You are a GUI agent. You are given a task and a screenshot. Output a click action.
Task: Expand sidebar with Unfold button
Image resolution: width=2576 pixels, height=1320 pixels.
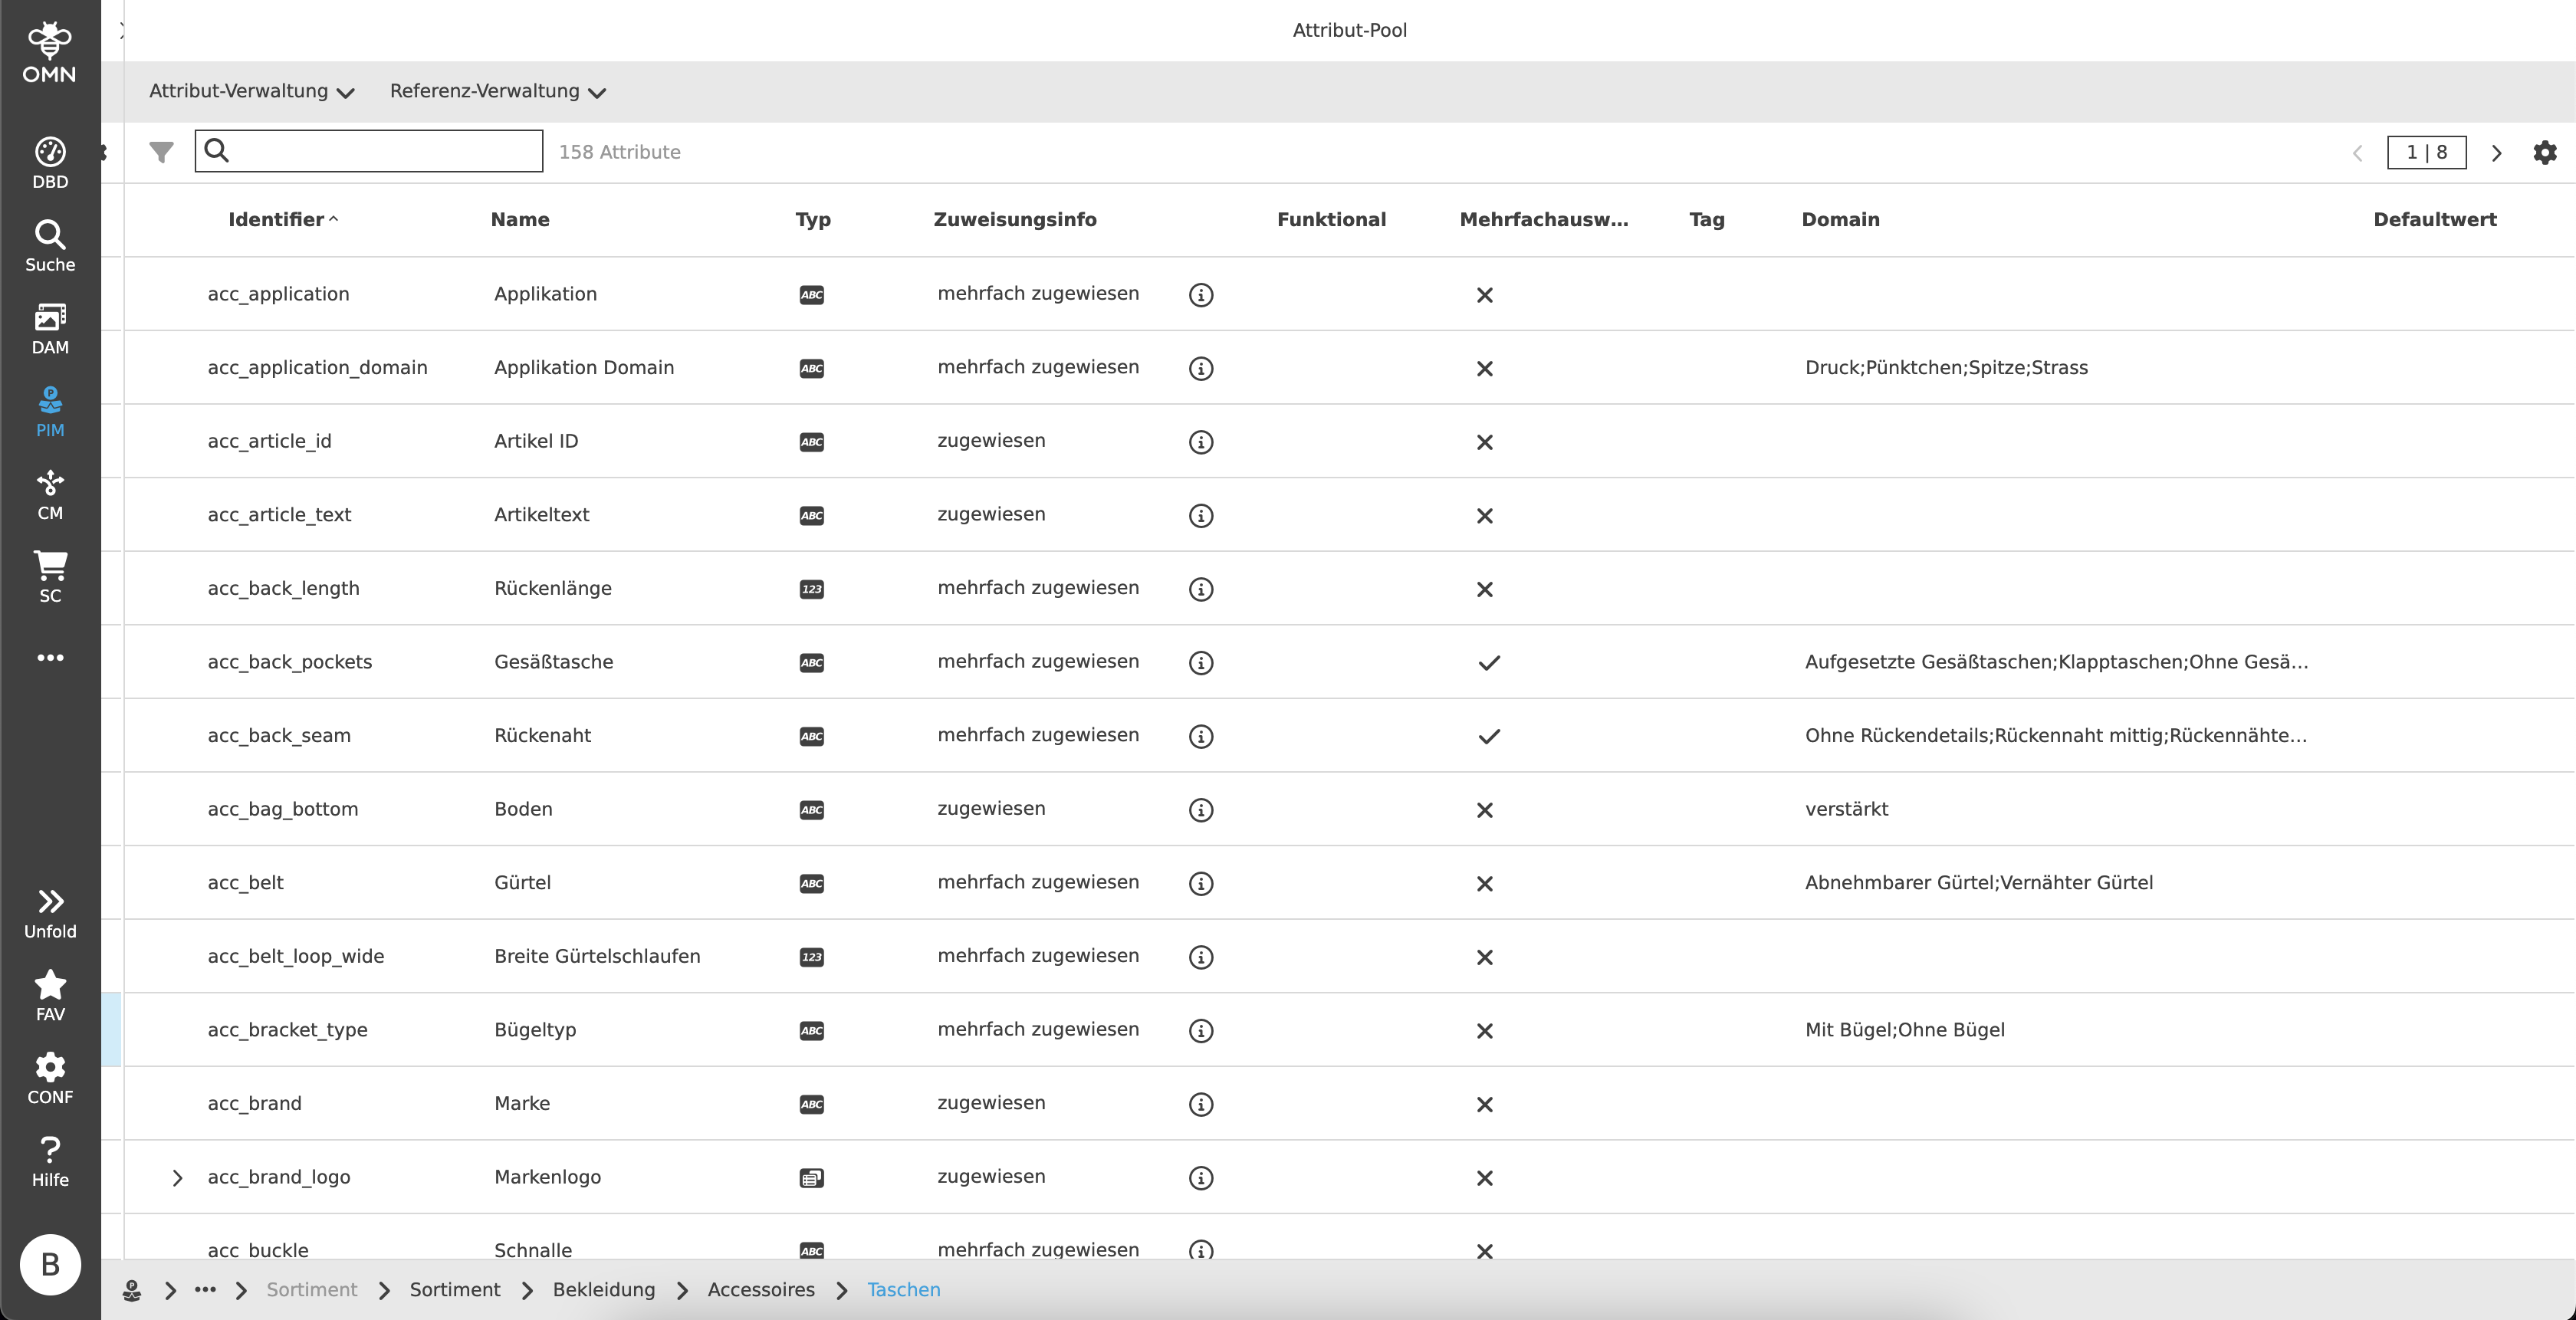(50, 913)
